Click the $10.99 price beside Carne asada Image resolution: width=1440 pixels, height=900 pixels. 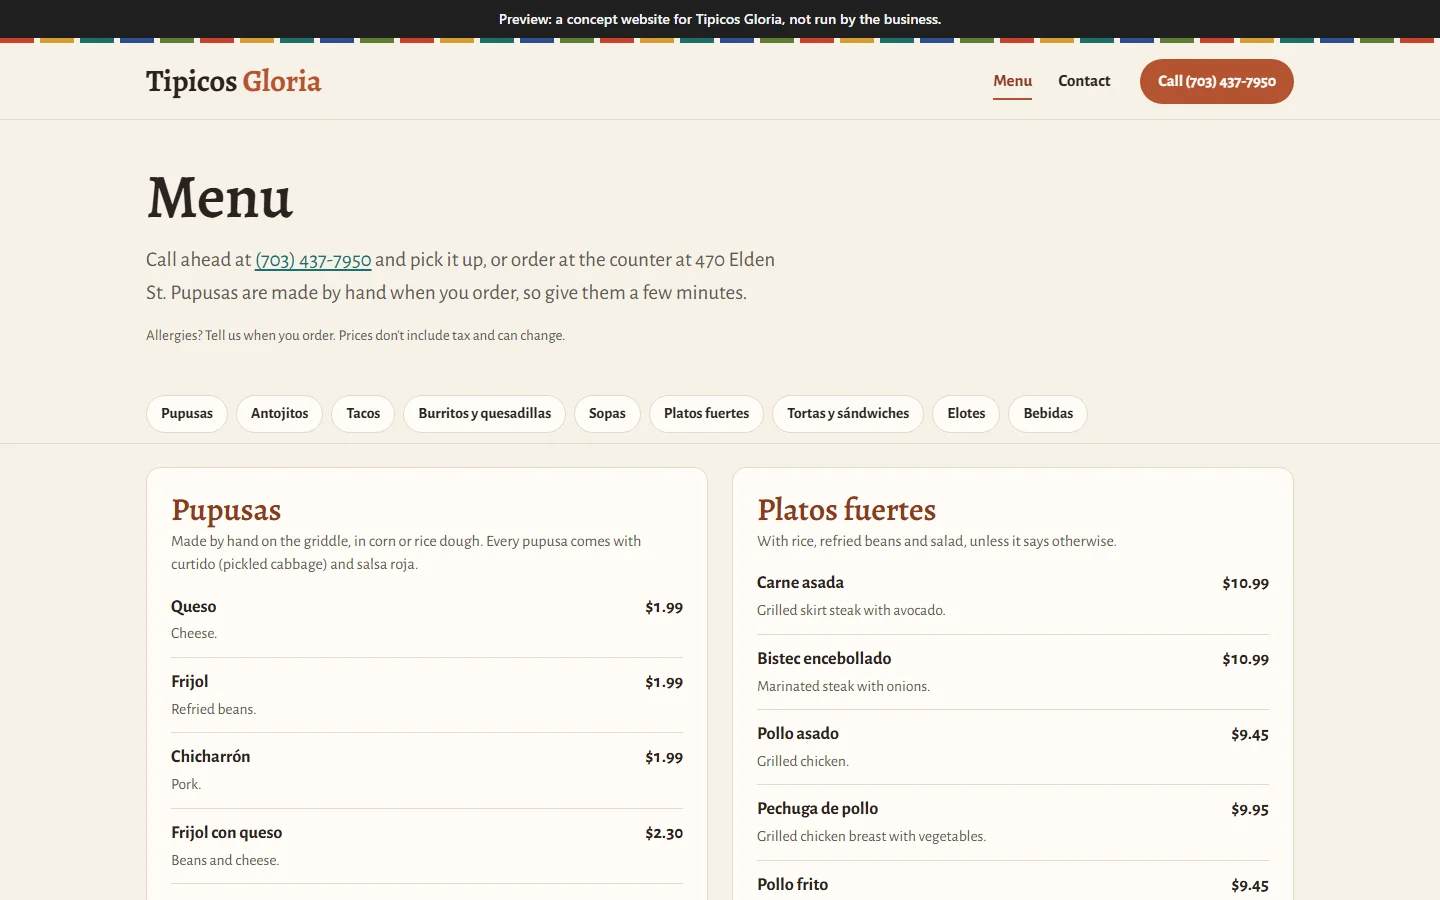(1245, 583)
